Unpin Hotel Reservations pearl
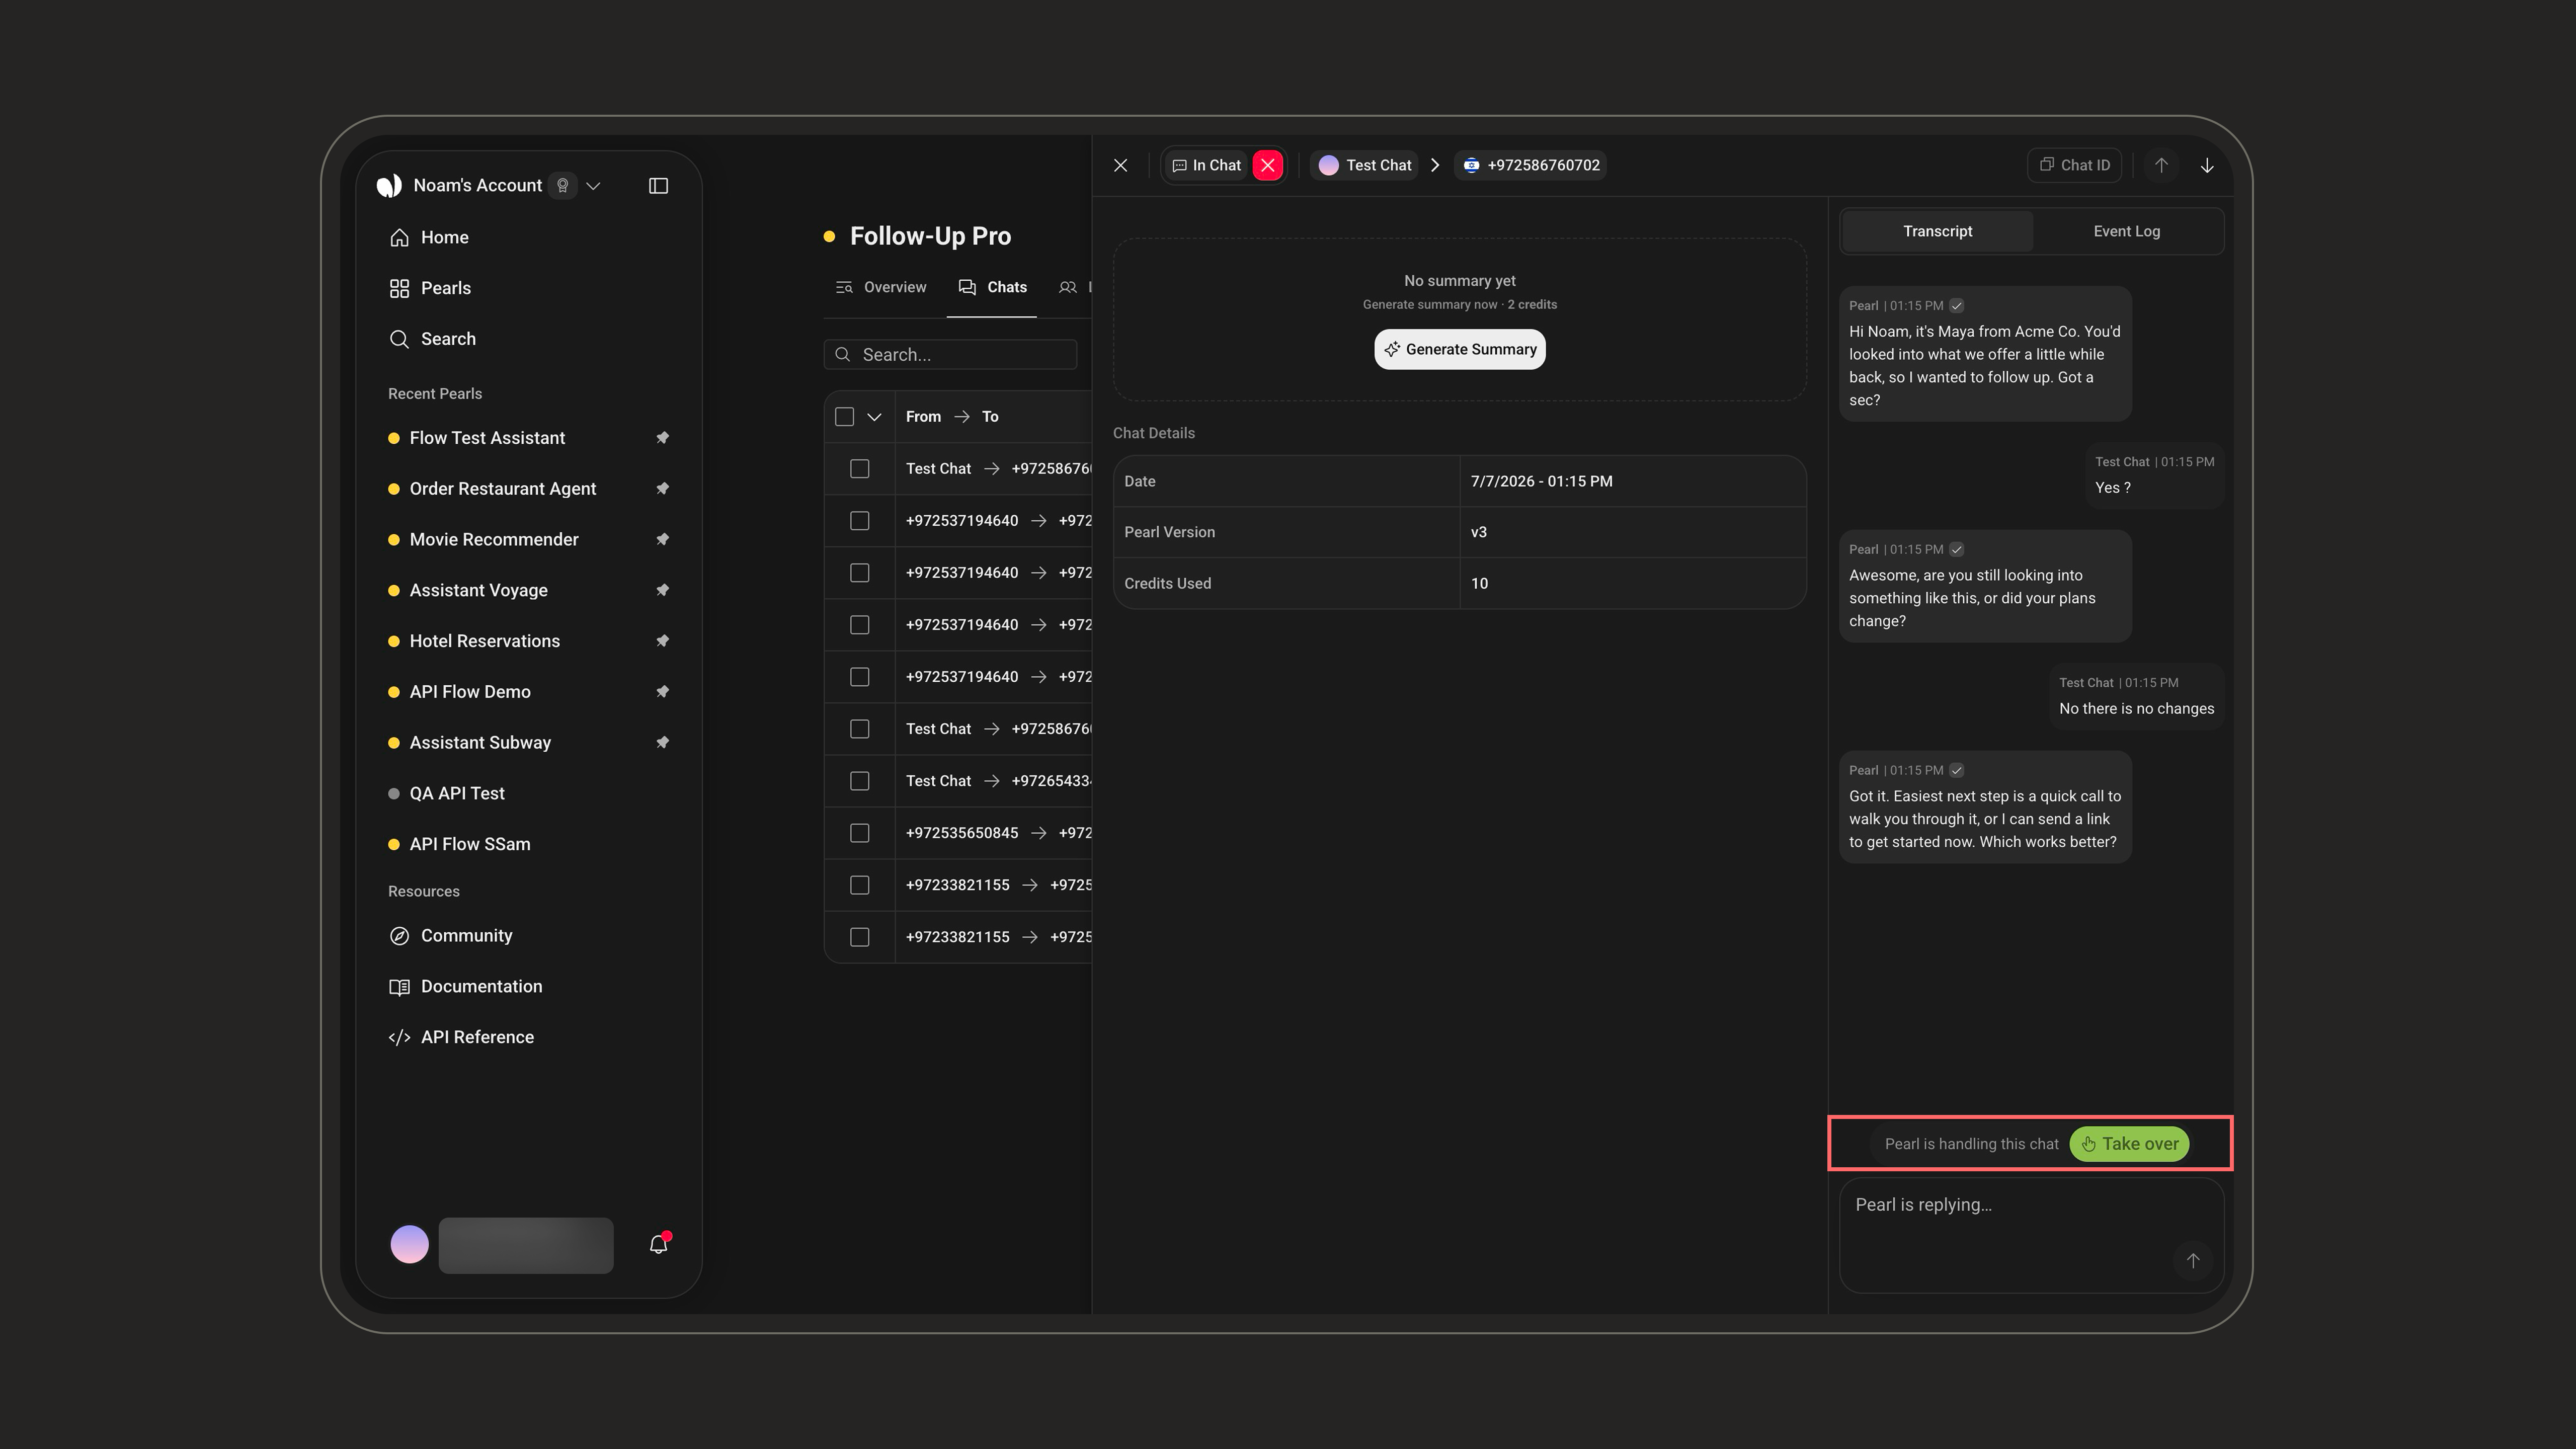The width and height of the screenshot is (2576, 1449). click(x=662, y=641)
